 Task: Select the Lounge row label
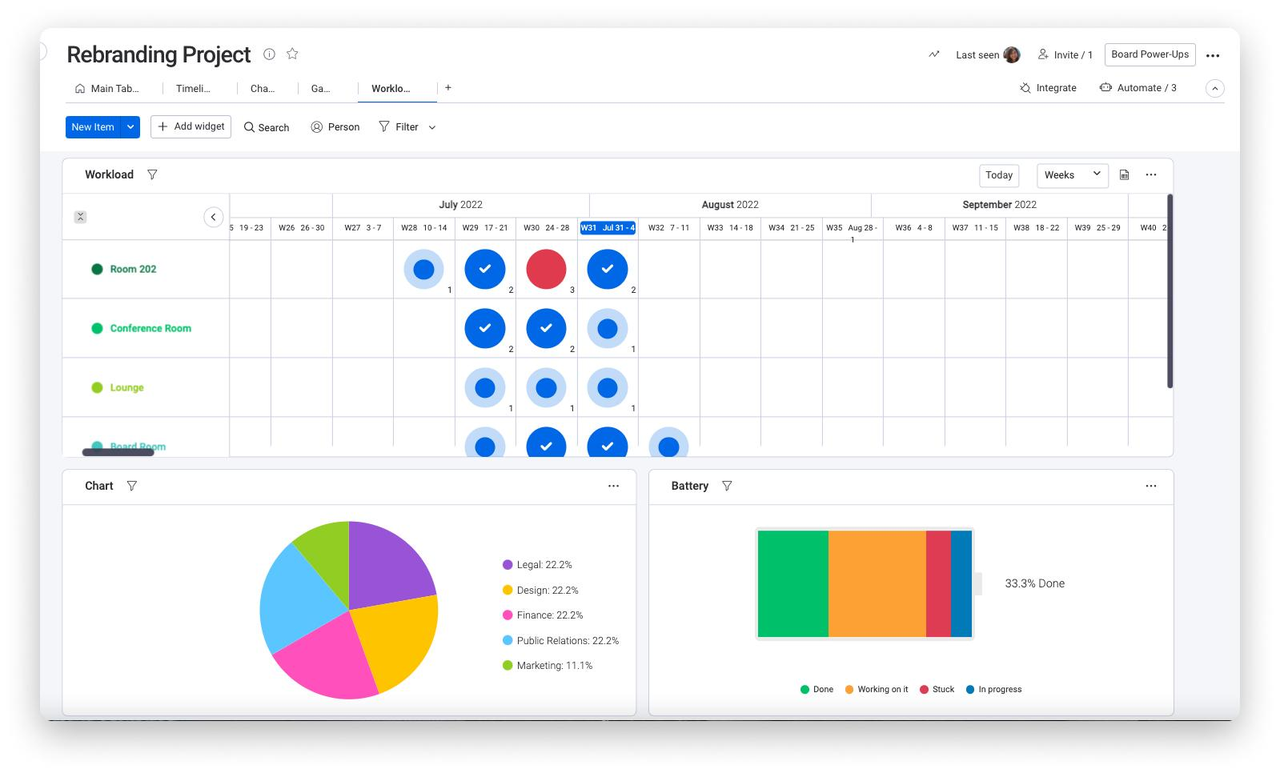pyautogui.click(x=127, y=387)
